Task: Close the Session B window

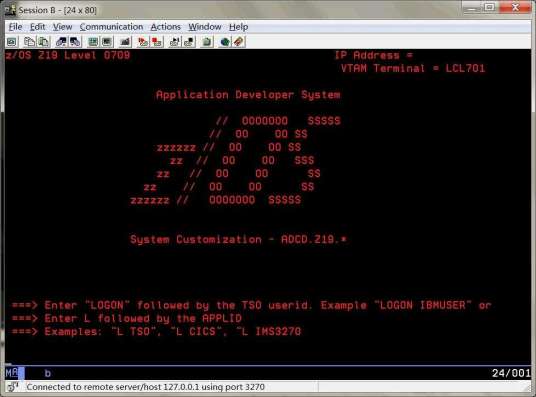Action: pos(515,8)
